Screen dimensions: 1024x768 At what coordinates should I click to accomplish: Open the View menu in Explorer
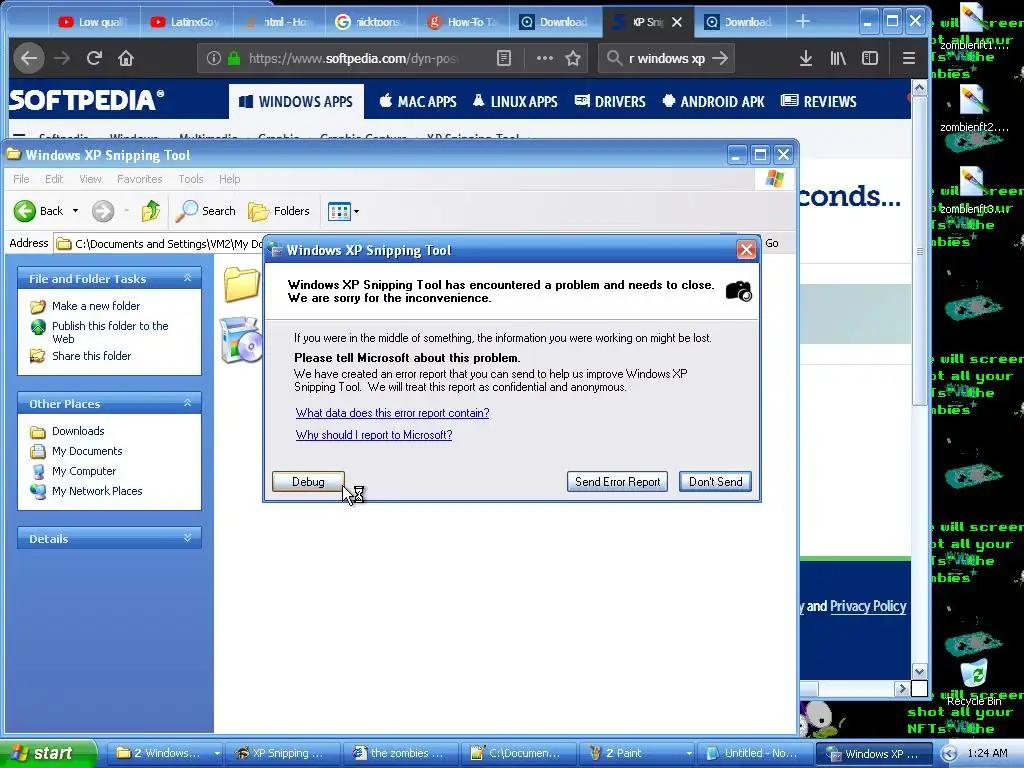pyautogui.click(x=90, y=179)
